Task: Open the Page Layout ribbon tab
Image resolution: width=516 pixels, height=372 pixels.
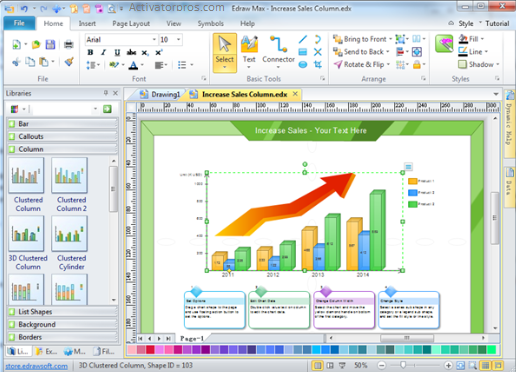Action: pyautogui.click(x=131, y=24)
